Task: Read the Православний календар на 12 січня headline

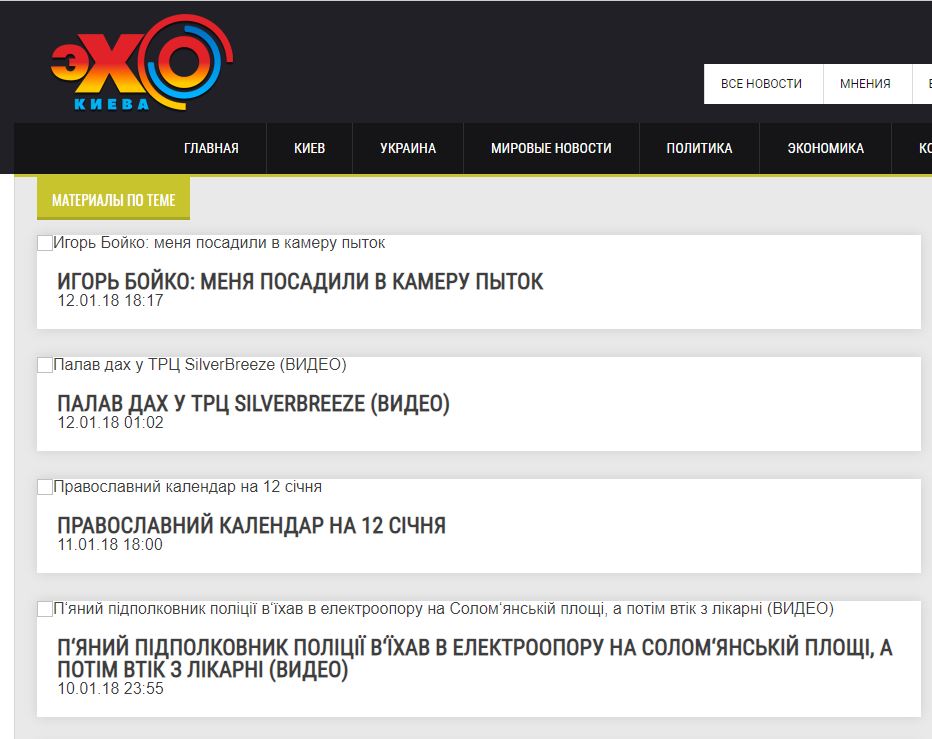Action: click(251, 526)
